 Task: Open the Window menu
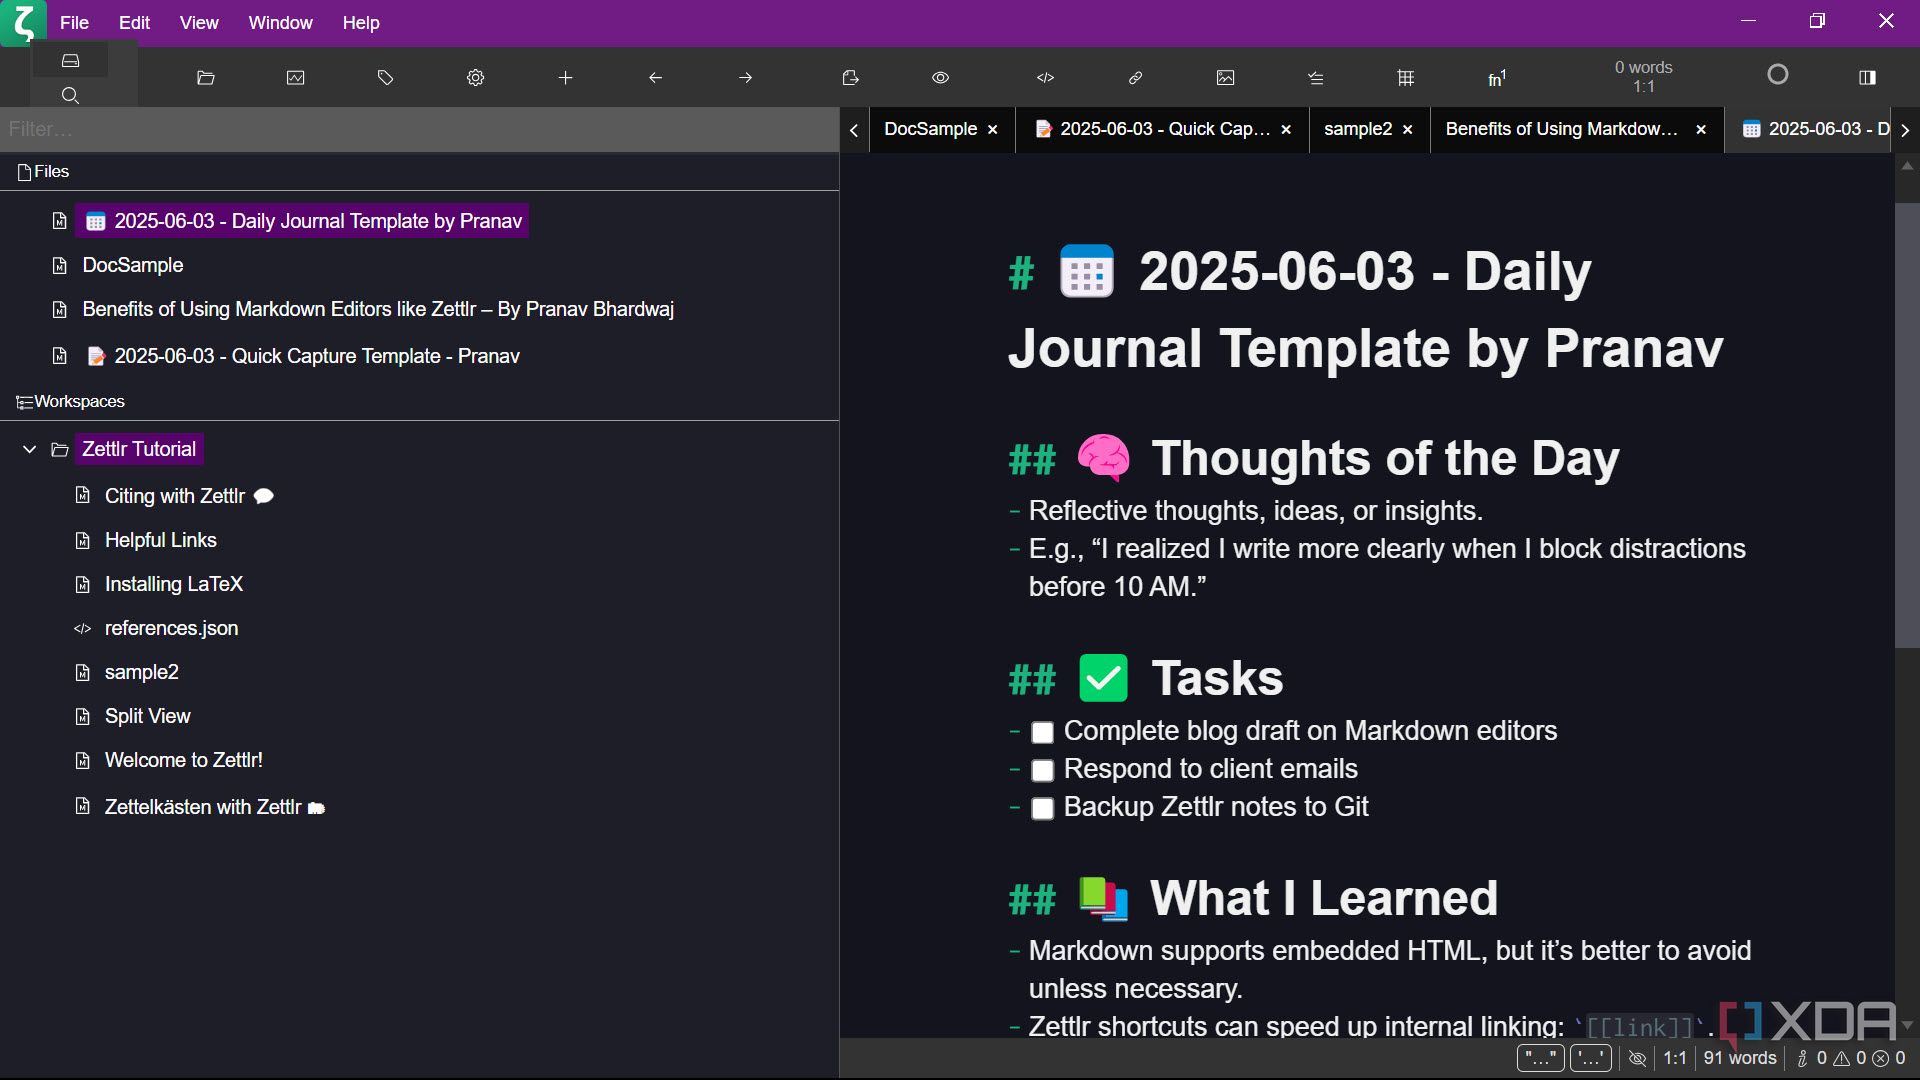pos(280,22)
